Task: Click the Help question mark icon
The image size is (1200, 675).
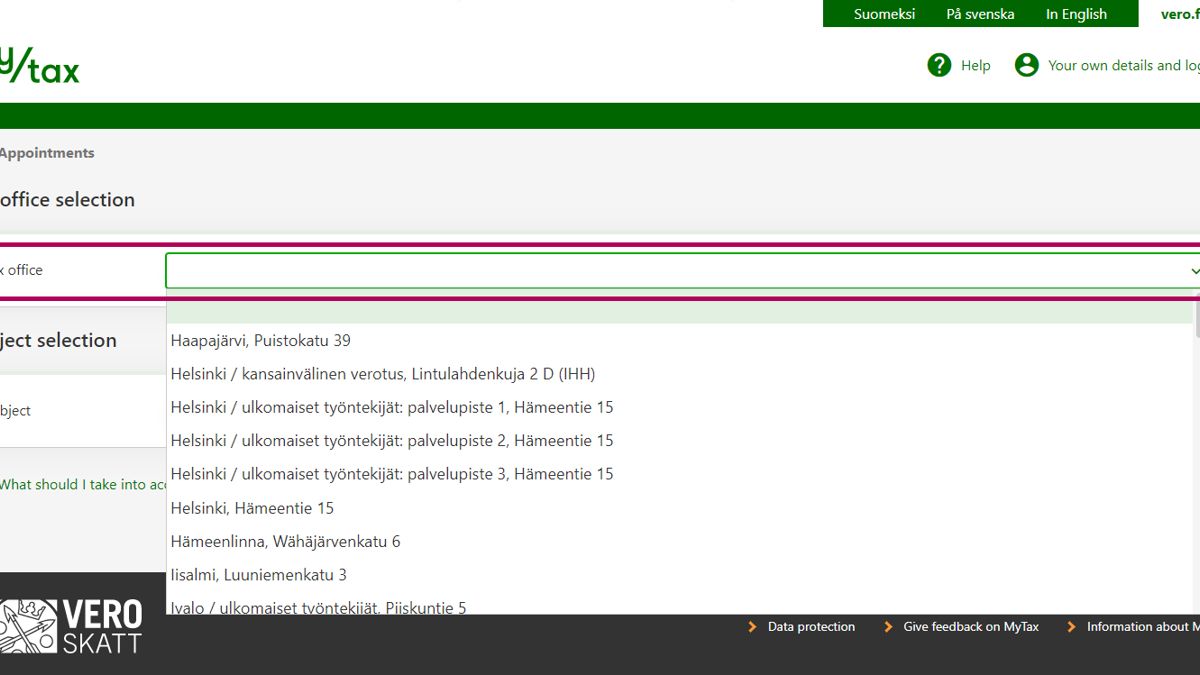Action: point(939,65)
